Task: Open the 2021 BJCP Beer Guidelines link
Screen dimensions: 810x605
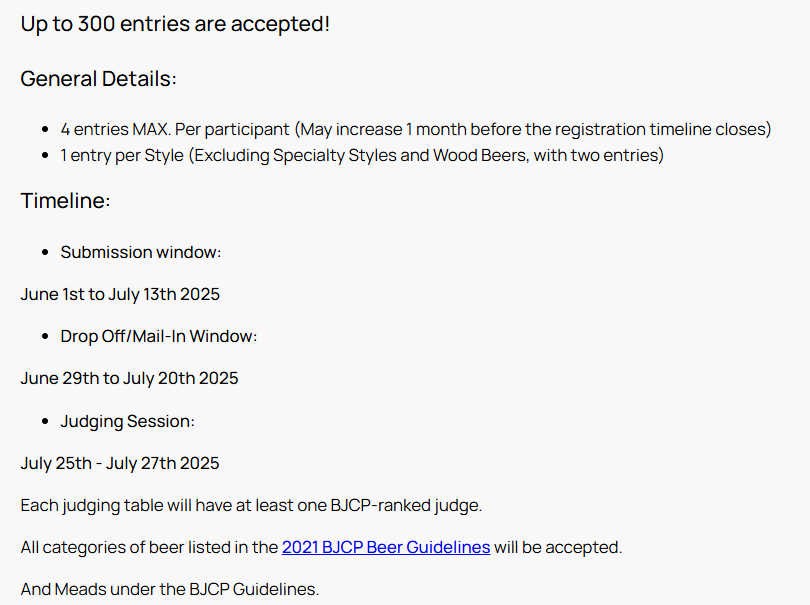Action: tap(386, 547)
